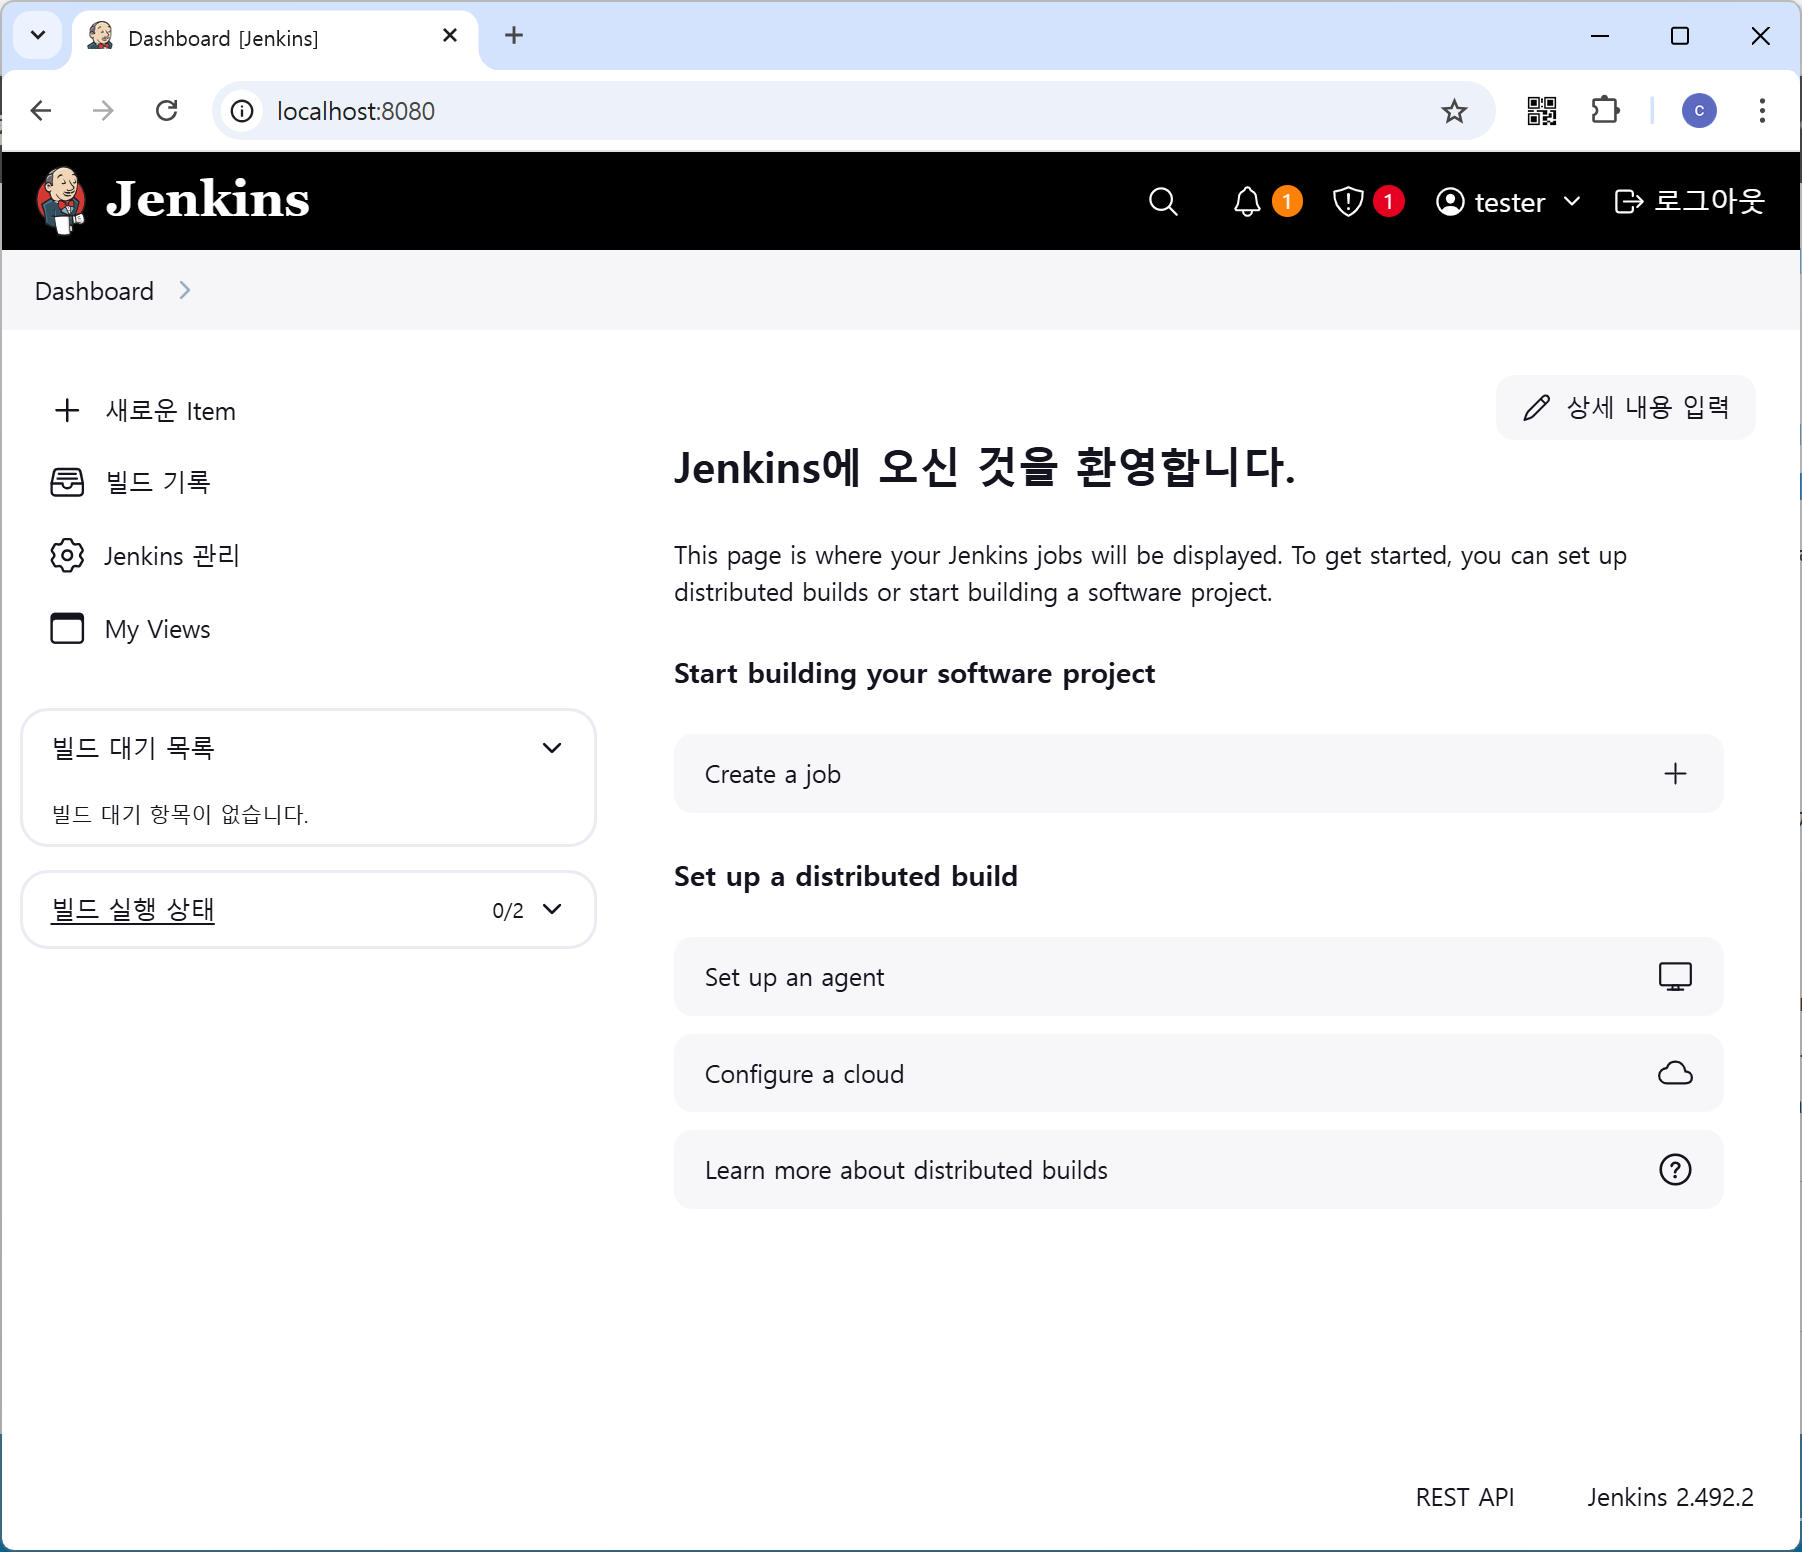Click the tester user avatar icon
Viewport: 1802px width, 1552px height.
point(1450,201)
